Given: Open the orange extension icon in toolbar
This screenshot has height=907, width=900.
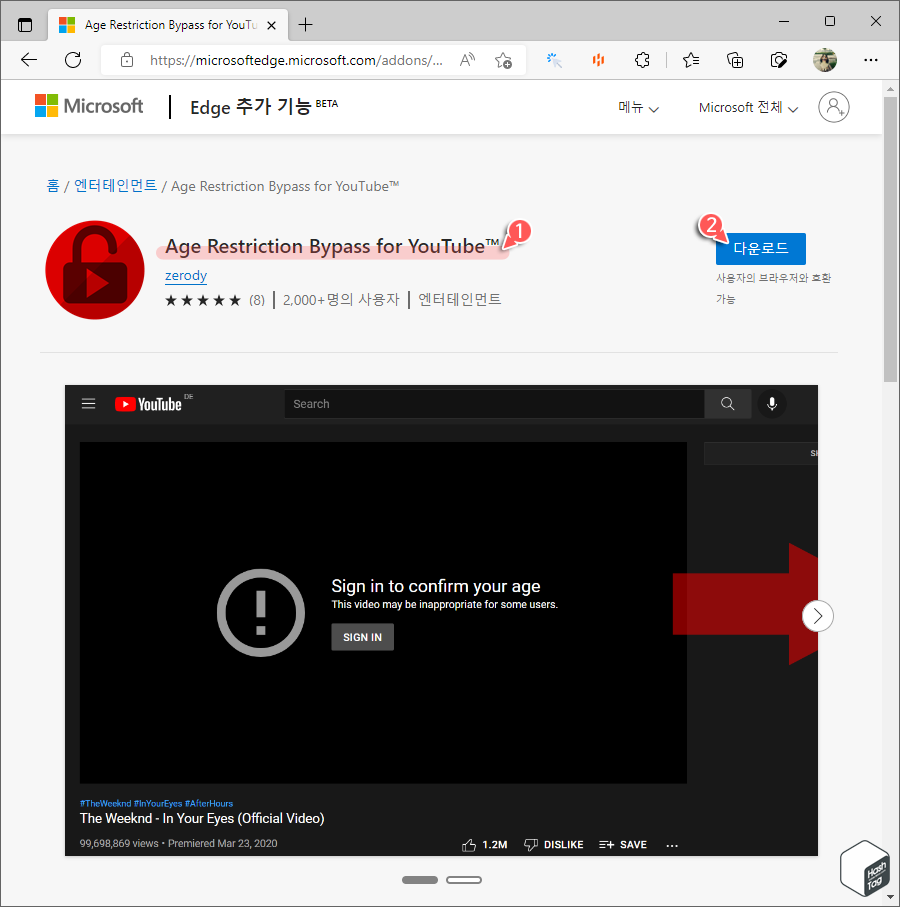Looking at the screenshot, I should coord(598,60).
